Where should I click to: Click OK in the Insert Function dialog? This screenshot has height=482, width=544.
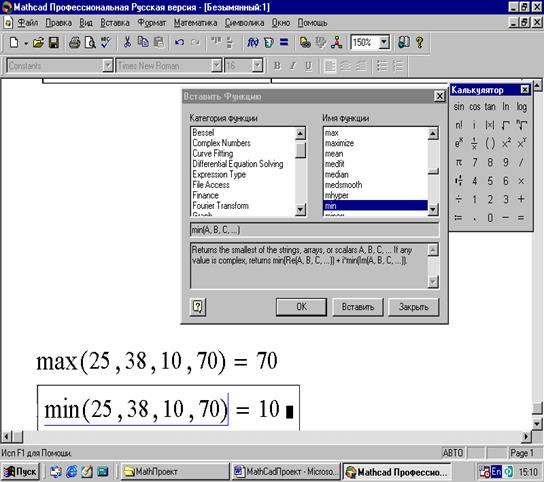click(301, 307)
